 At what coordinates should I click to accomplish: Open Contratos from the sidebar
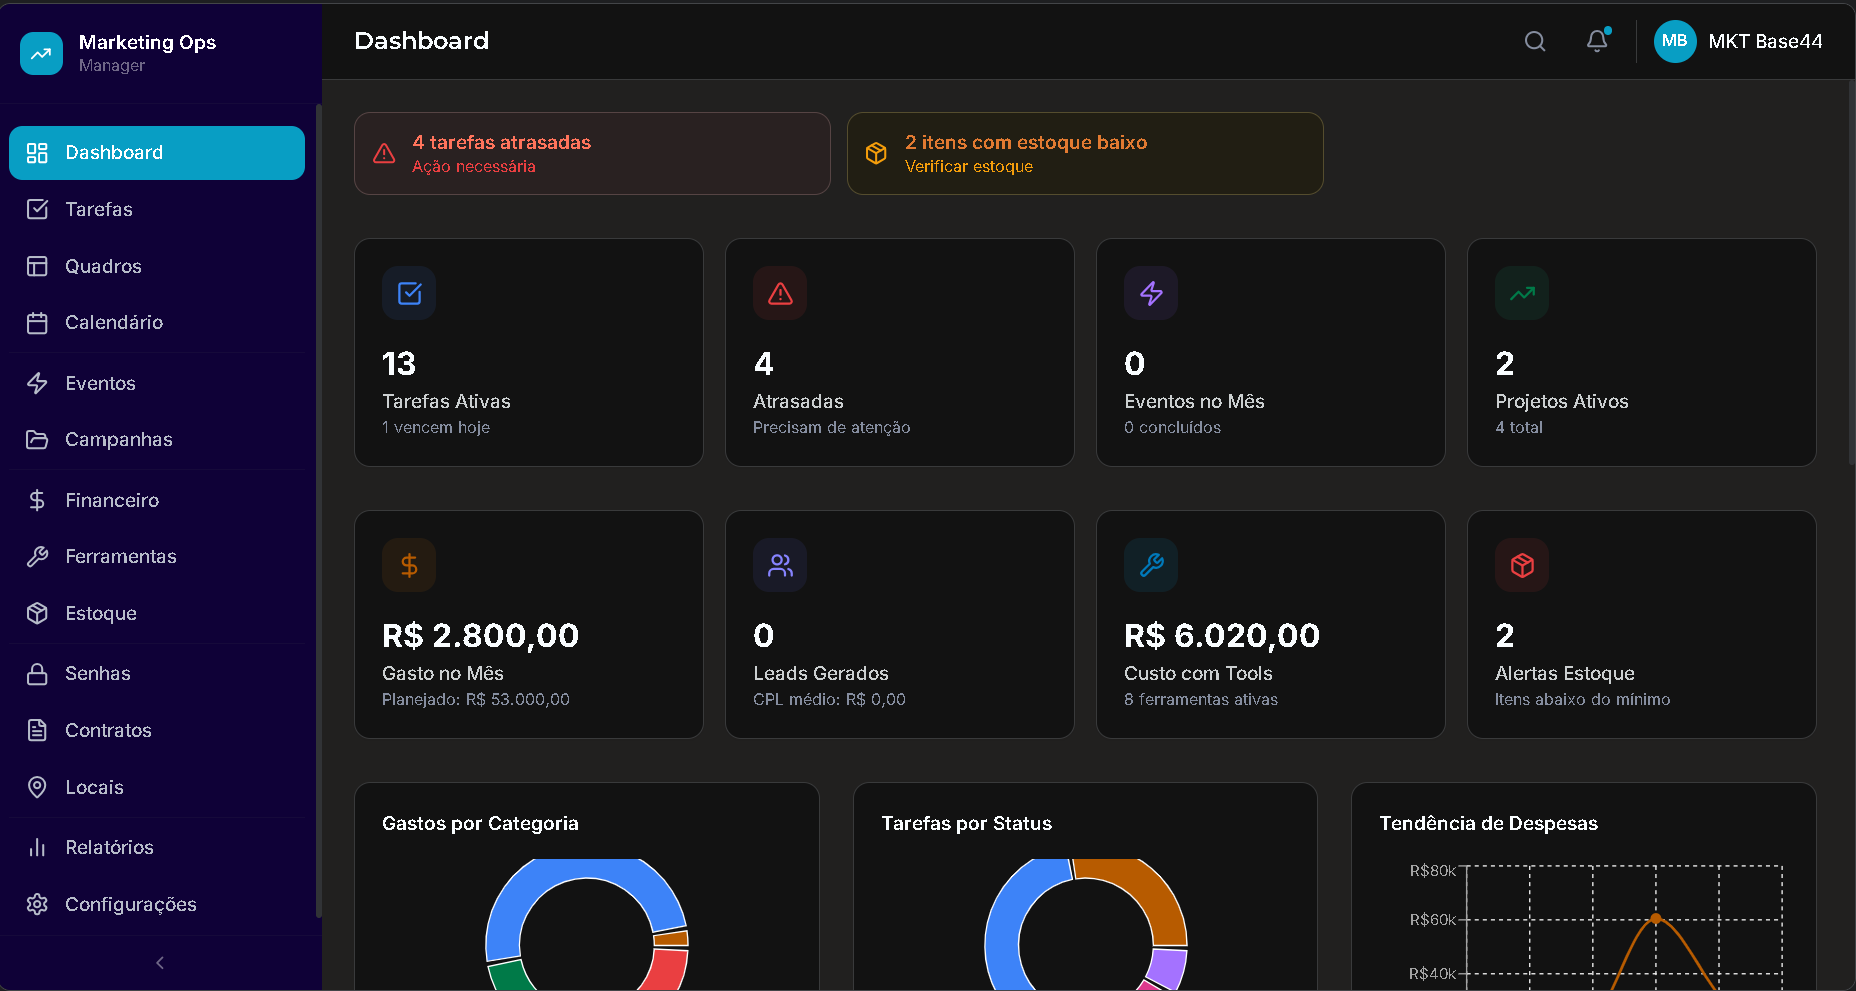(157, 730)
